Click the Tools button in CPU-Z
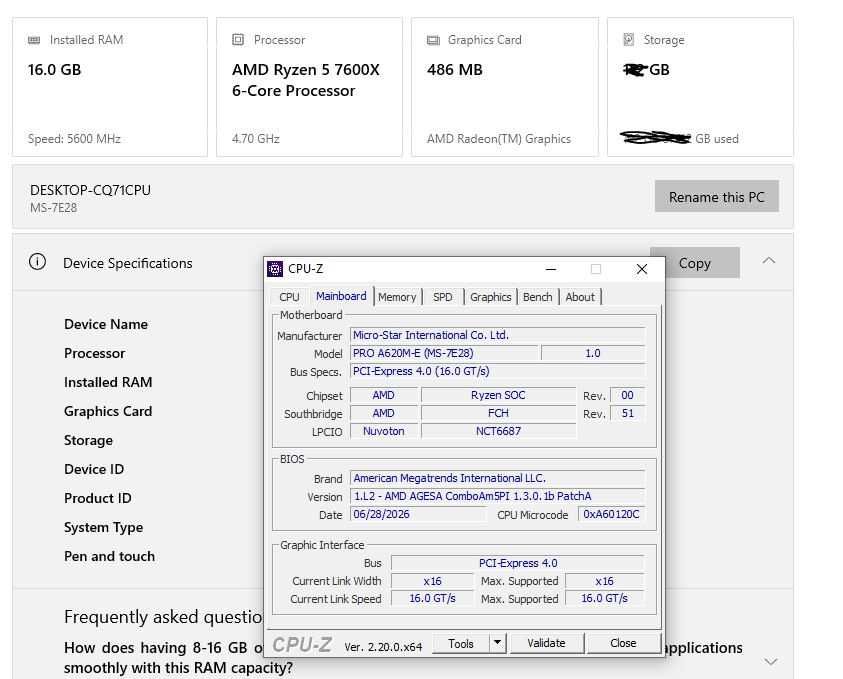The width and height of the screenshot is (843, 679). point(461,643)
